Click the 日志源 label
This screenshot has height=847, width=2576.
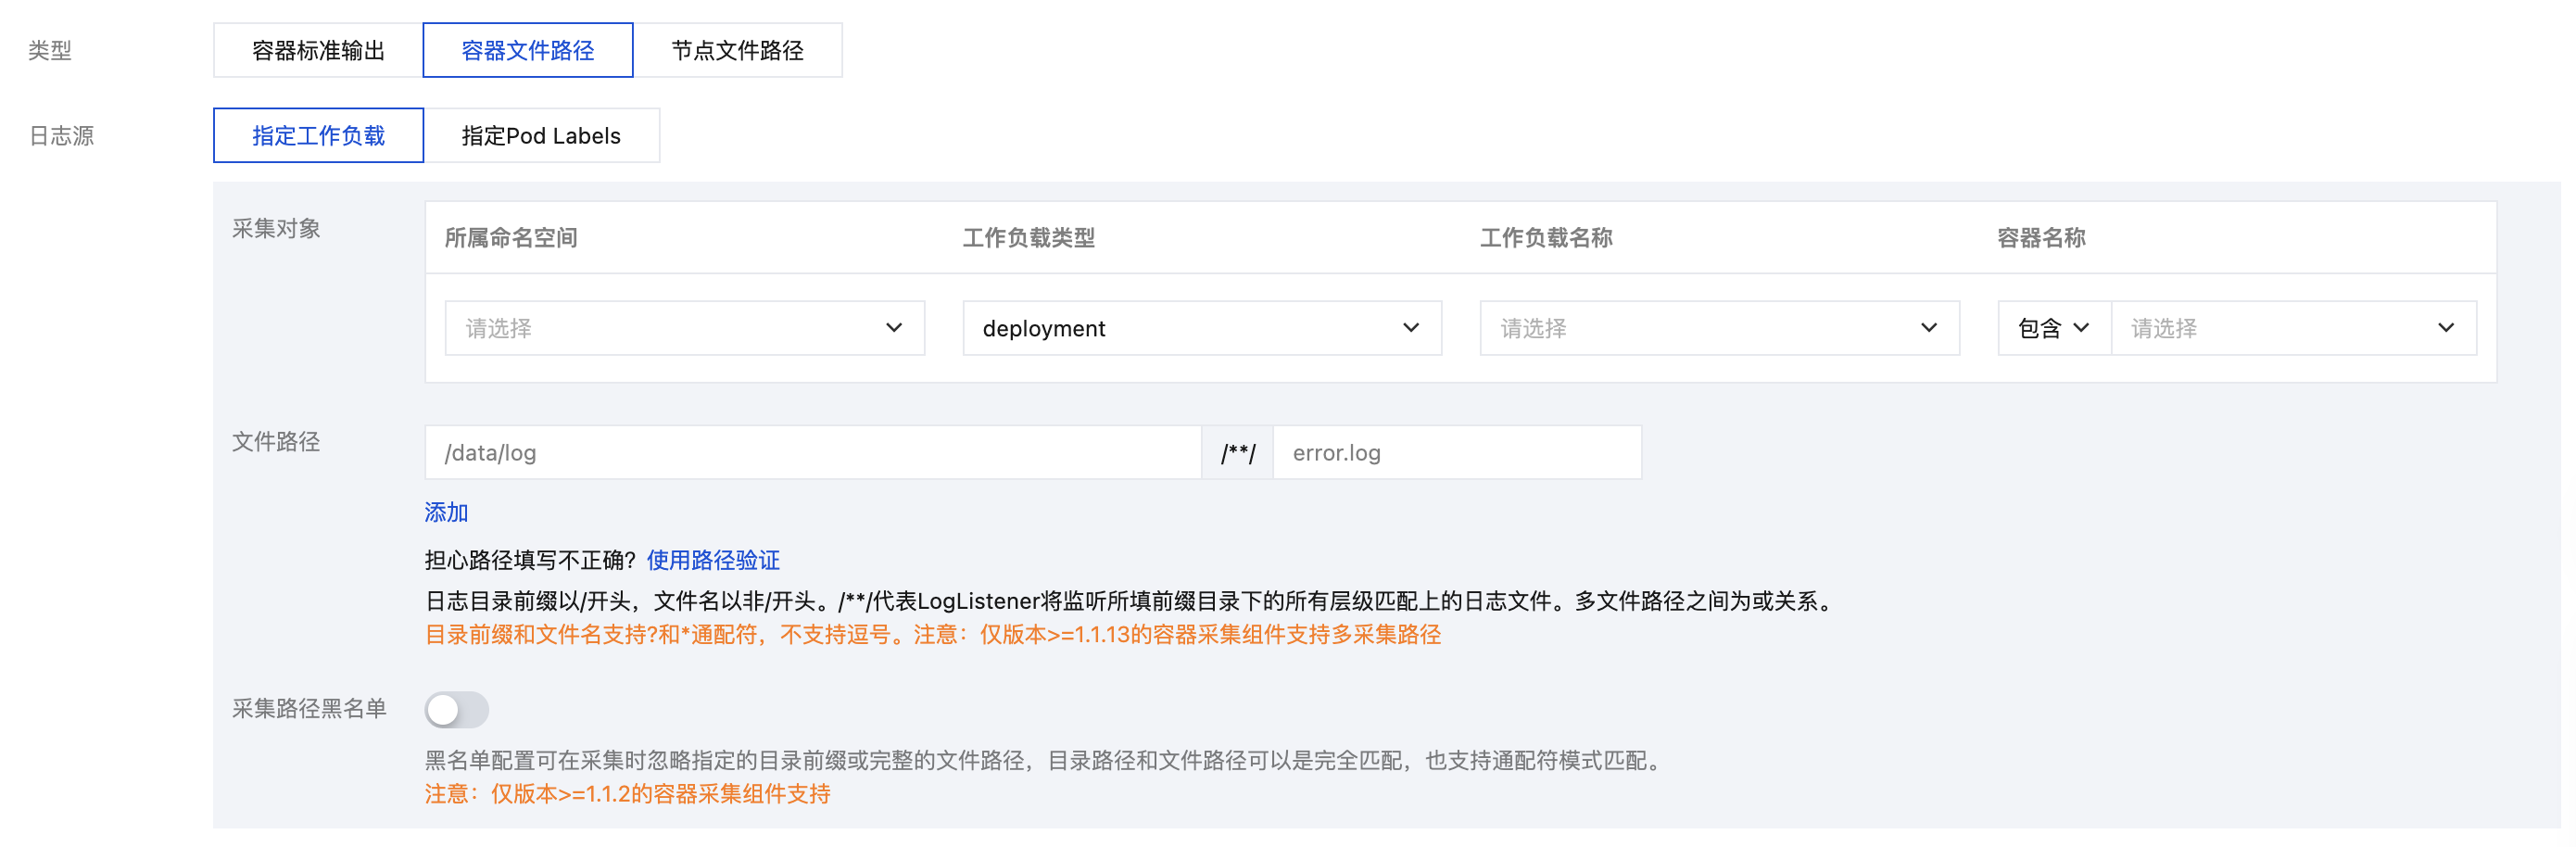62,135
